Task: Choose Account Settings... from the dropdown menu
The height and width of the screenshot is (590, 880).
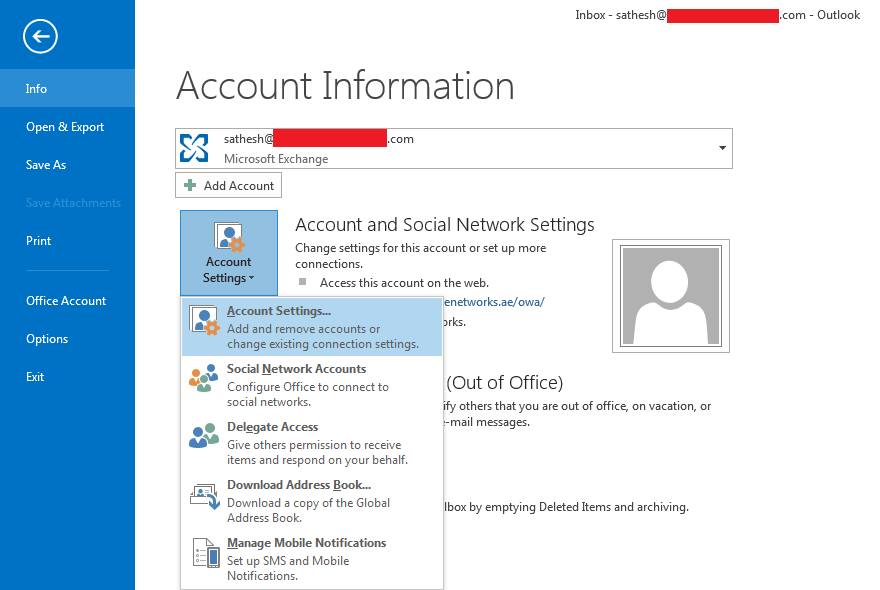Action: (x=312, y=327)
